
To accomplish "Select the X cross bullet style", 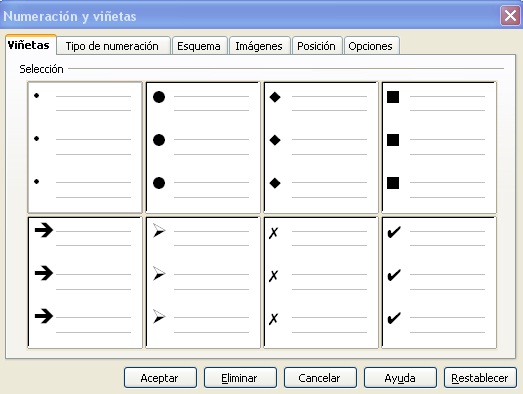I will 321,283.
